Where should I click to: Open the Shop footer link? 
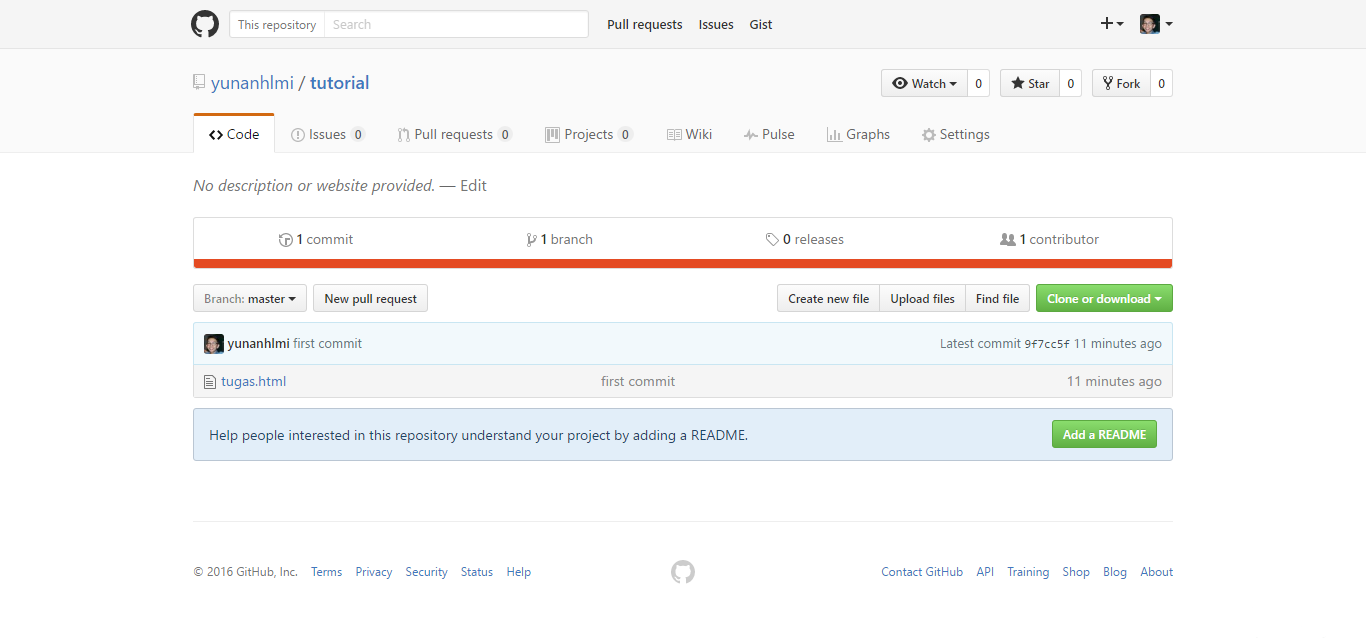[1076, 572]
